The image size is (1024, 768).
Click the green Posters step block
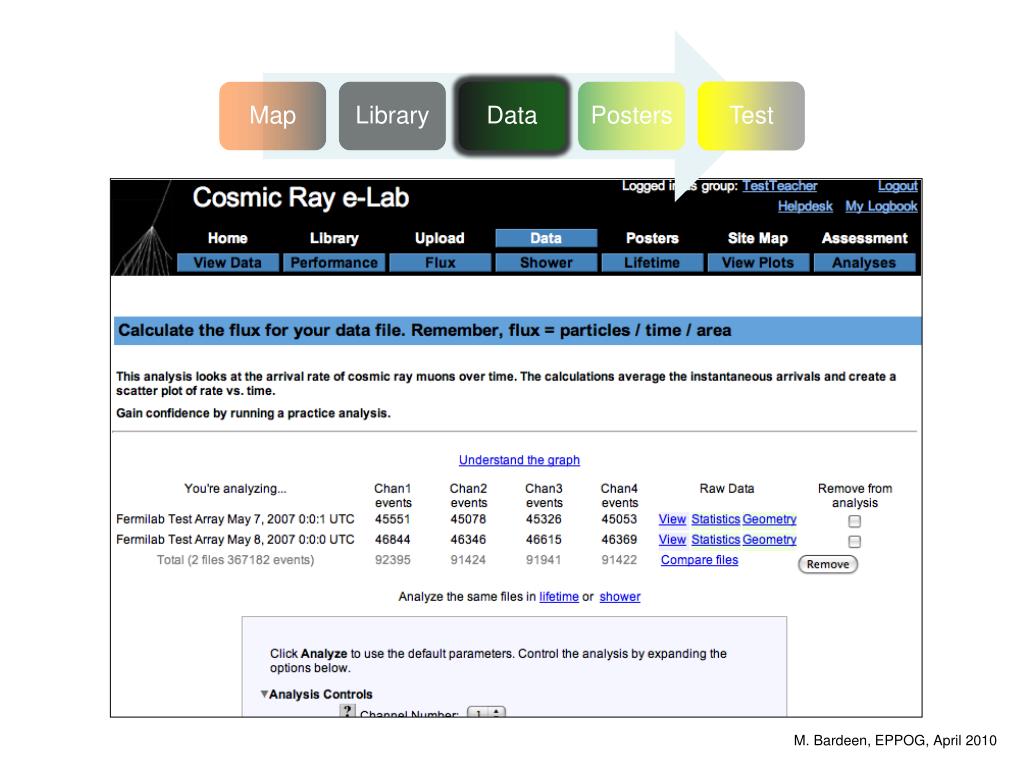pyautogui.click(x=631, y=116)
